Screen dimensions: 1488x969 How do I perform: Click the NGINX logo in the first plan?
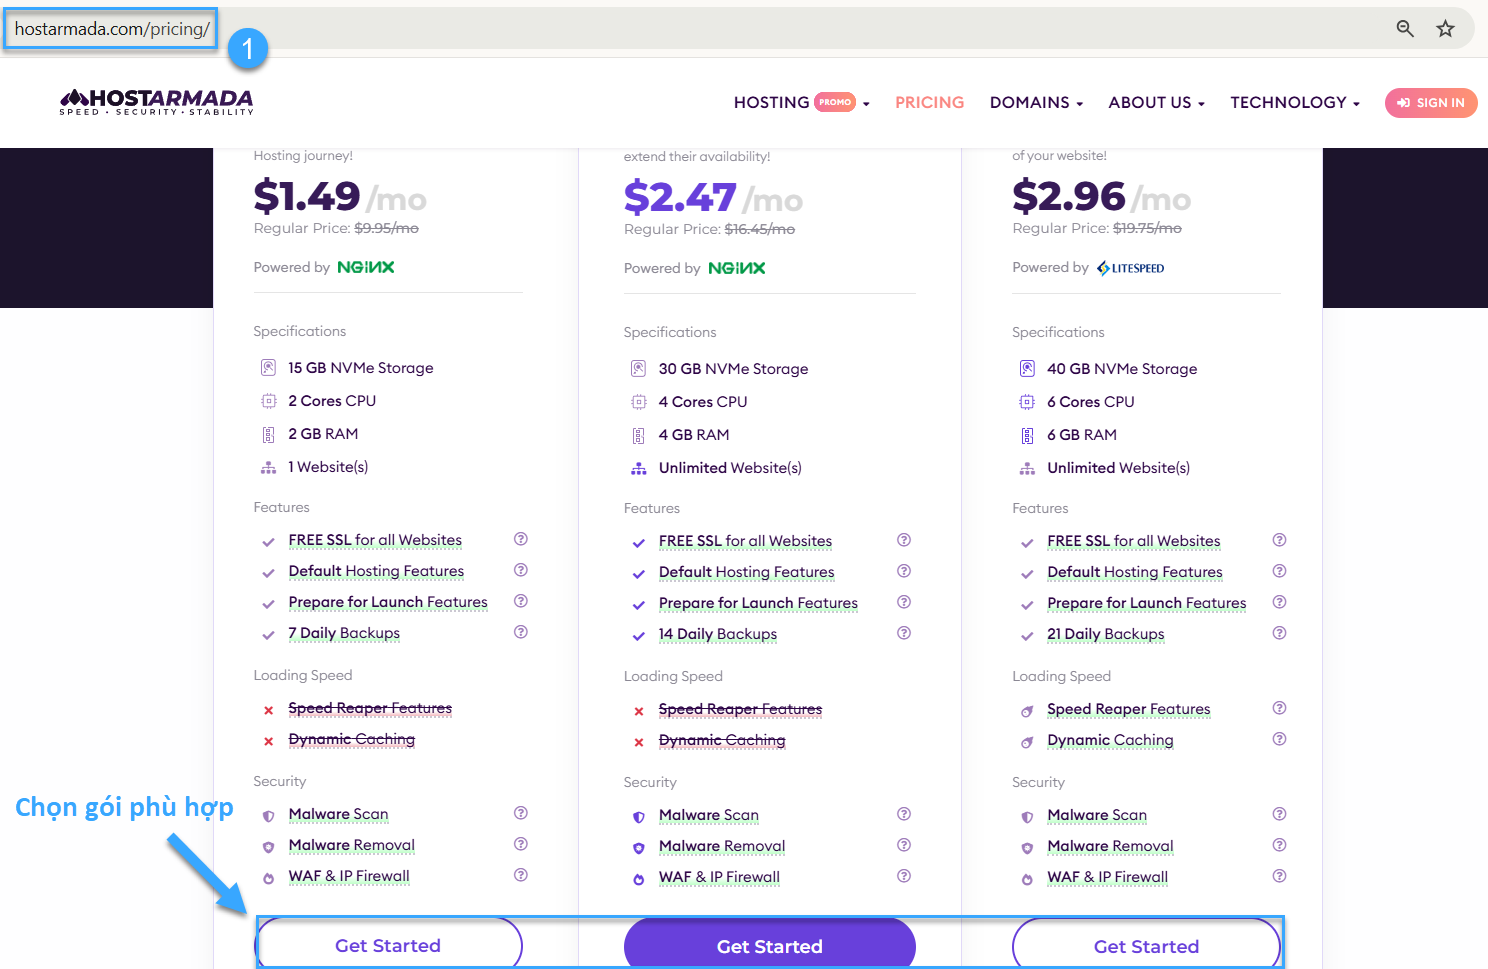pos(366,267)
